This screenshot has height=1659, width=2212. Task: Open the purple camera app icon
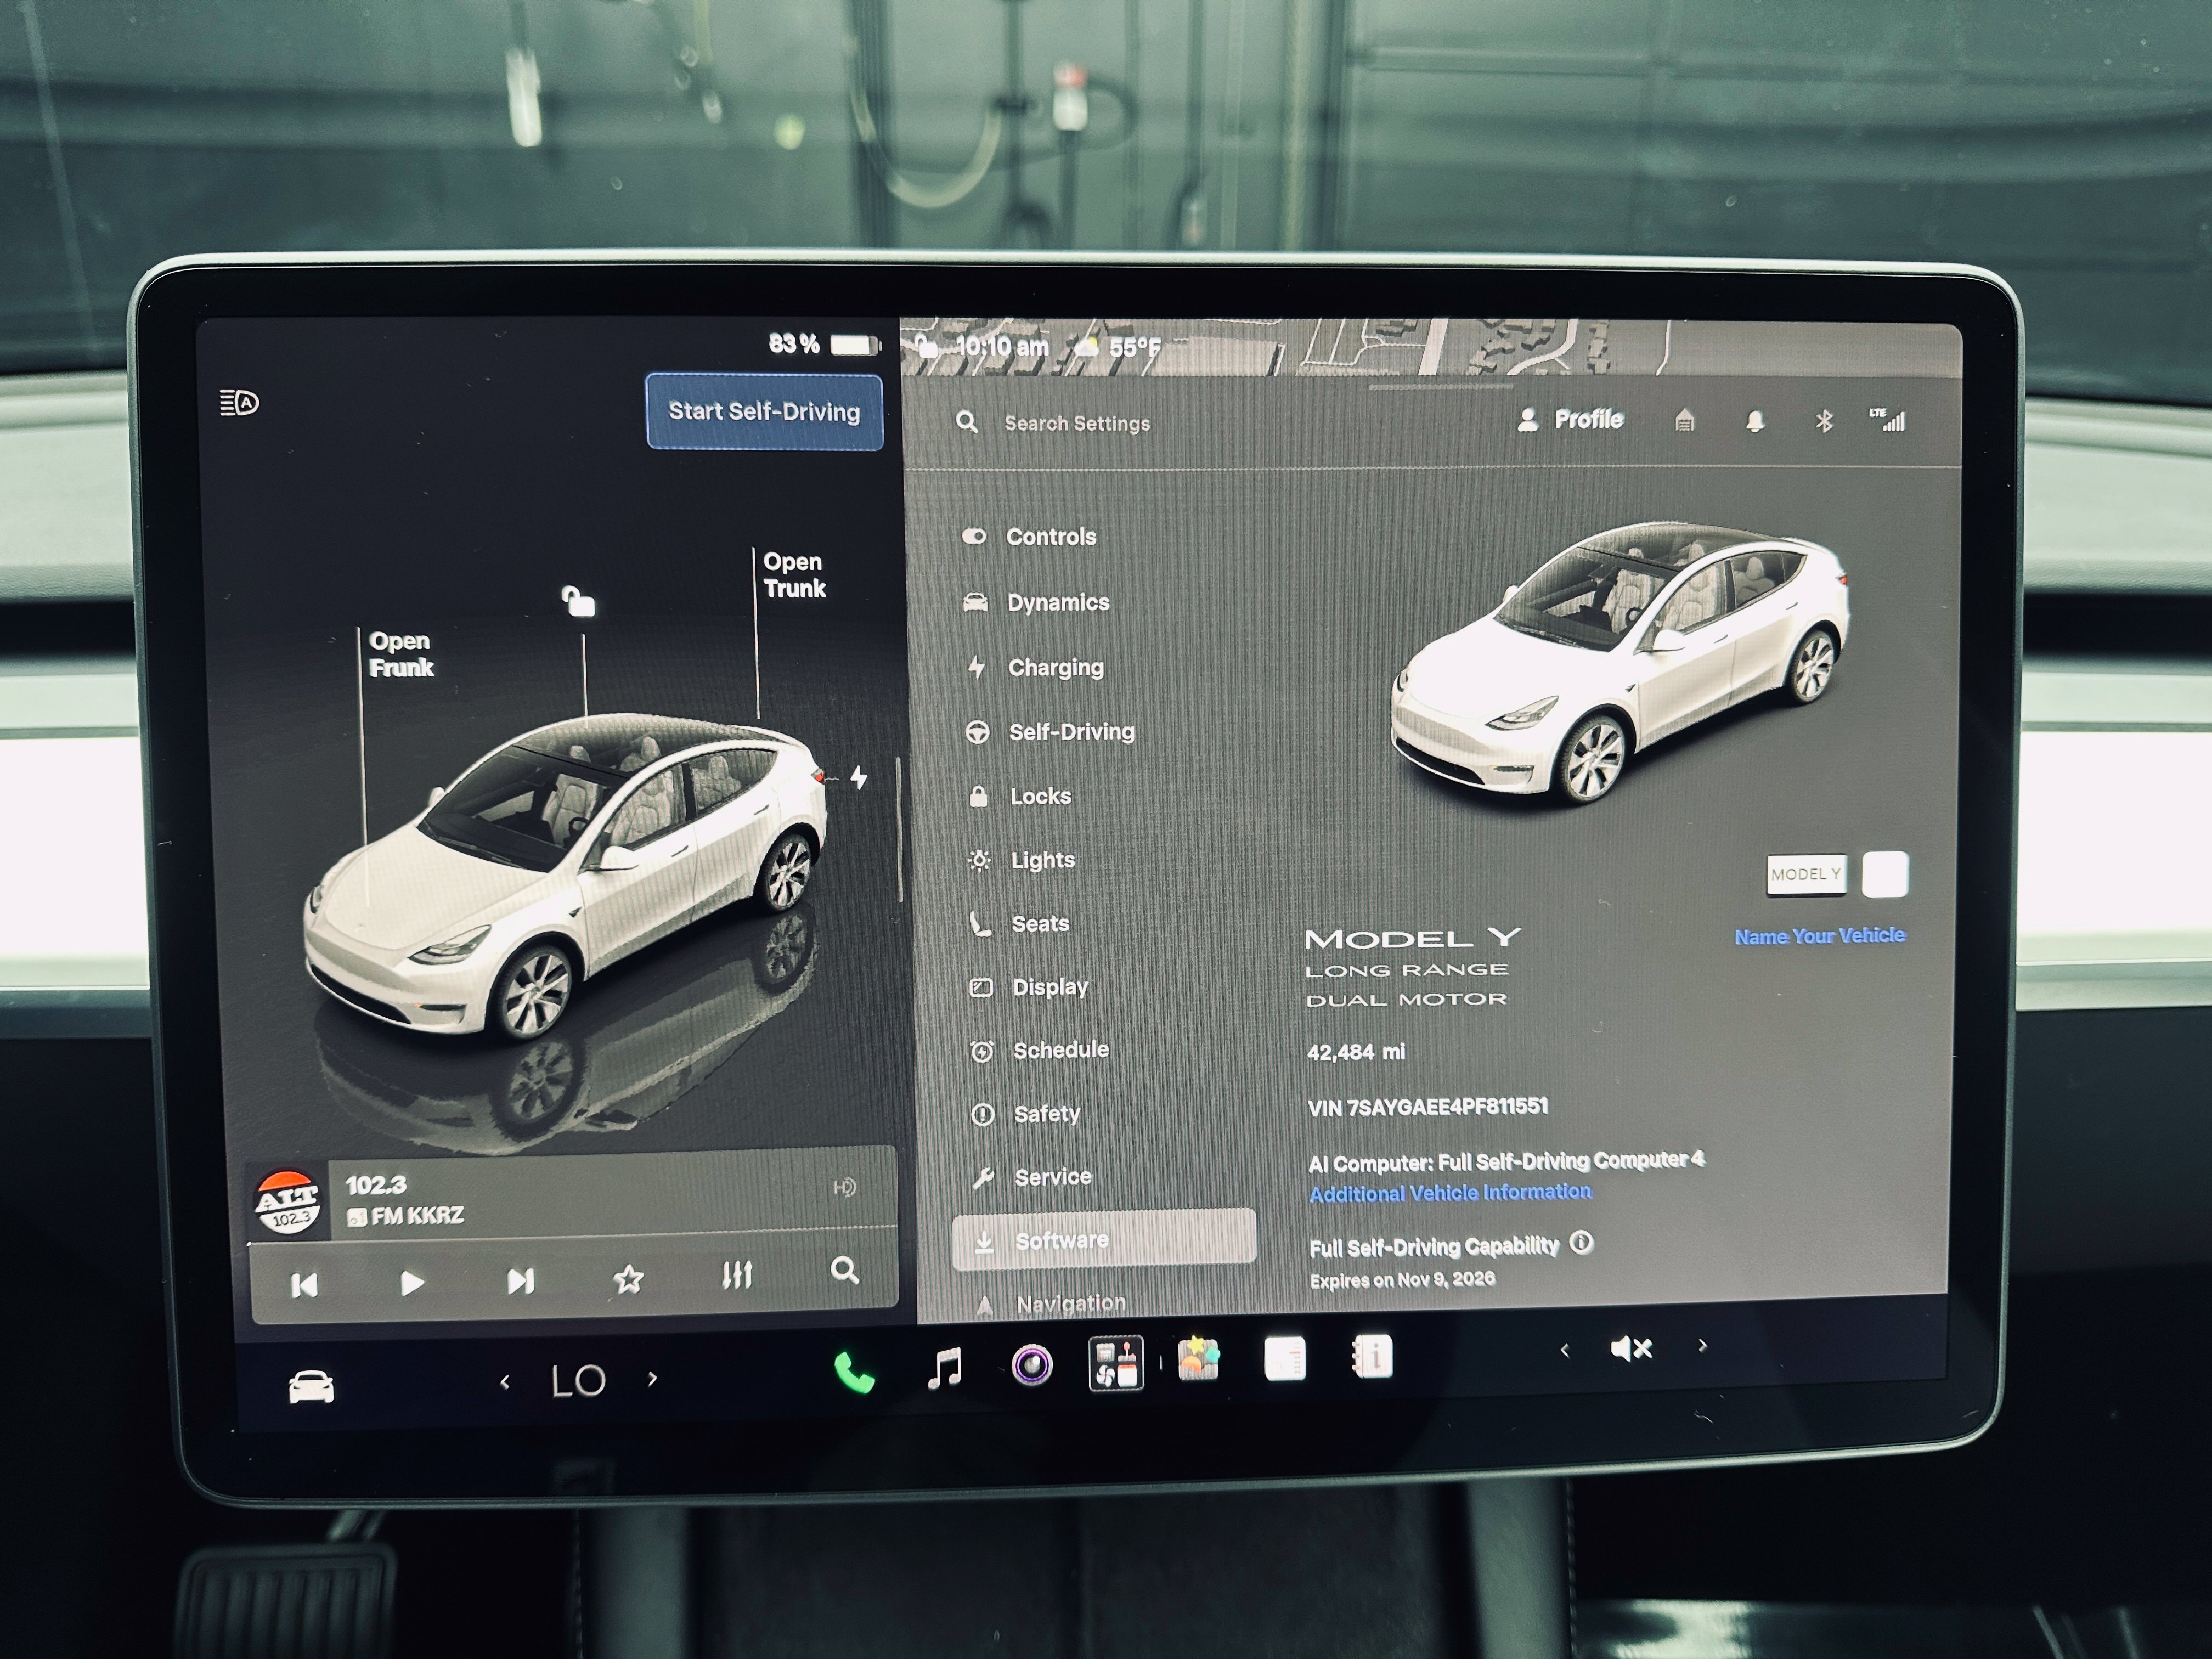pyautogui.click(x=1032, y=1364)
